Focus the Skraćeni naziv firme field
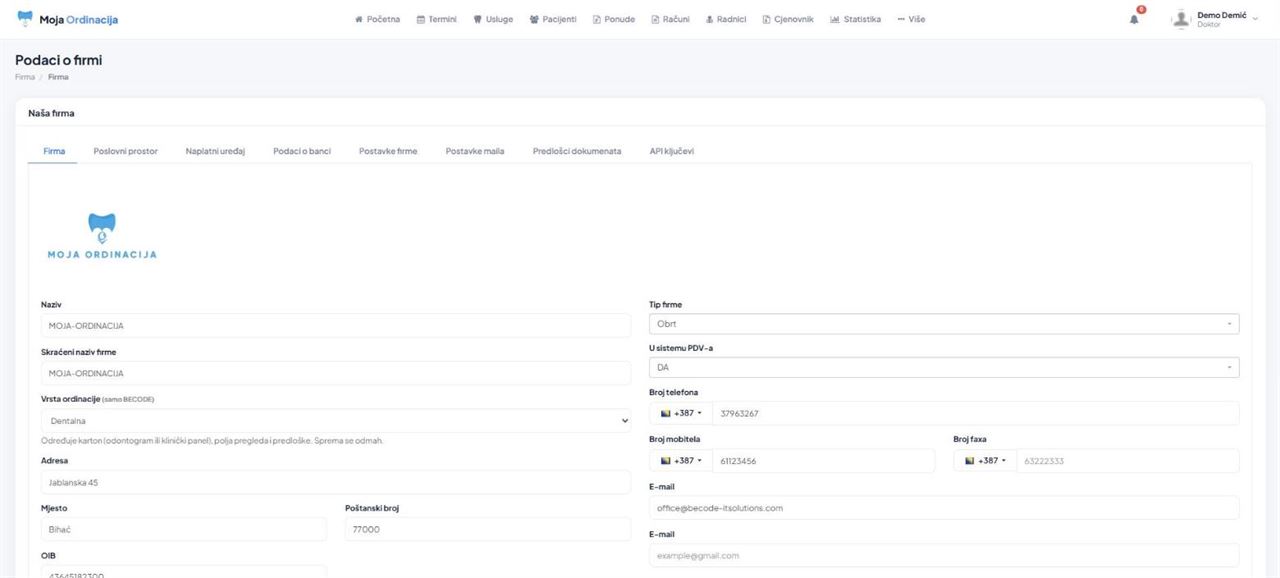 [x=336, y=373]
